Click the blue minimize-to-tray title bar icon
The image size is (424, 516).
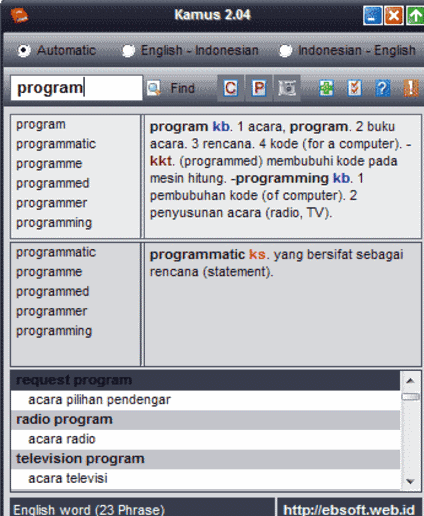click(x=373, y=15)
